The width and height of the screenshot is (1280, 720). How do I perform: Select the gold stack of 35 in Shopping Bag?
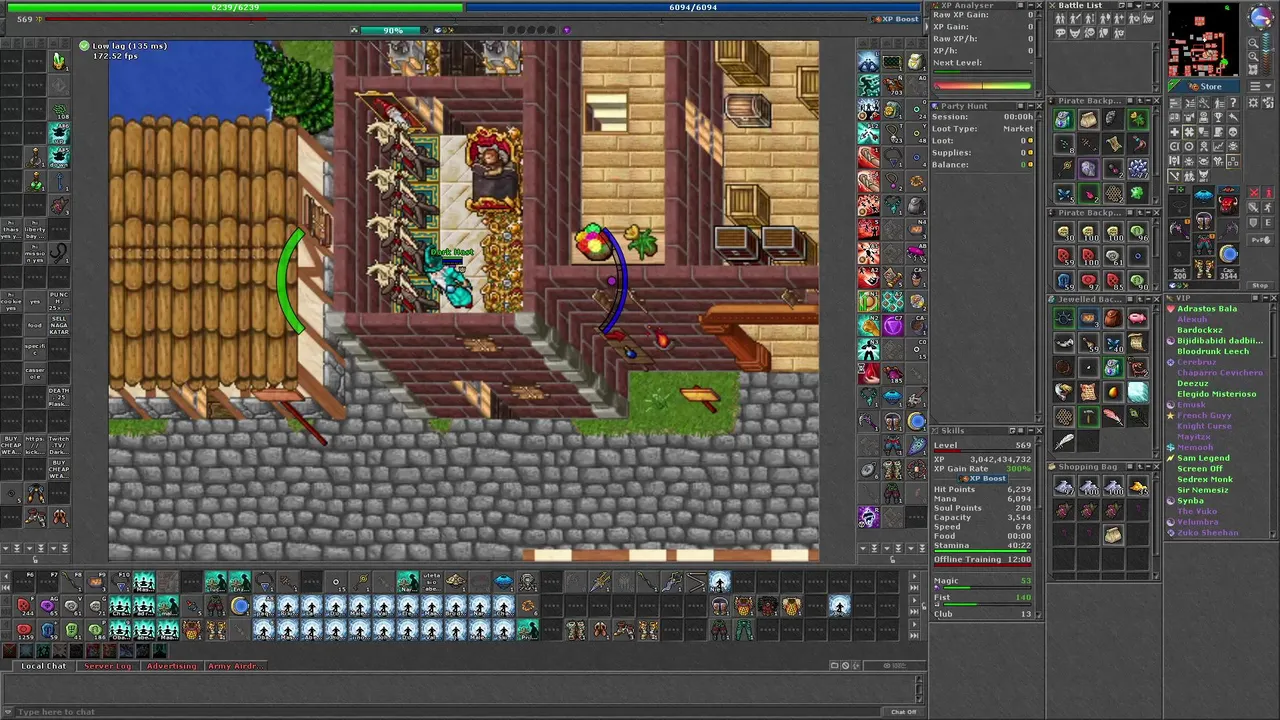point(1137,486)
